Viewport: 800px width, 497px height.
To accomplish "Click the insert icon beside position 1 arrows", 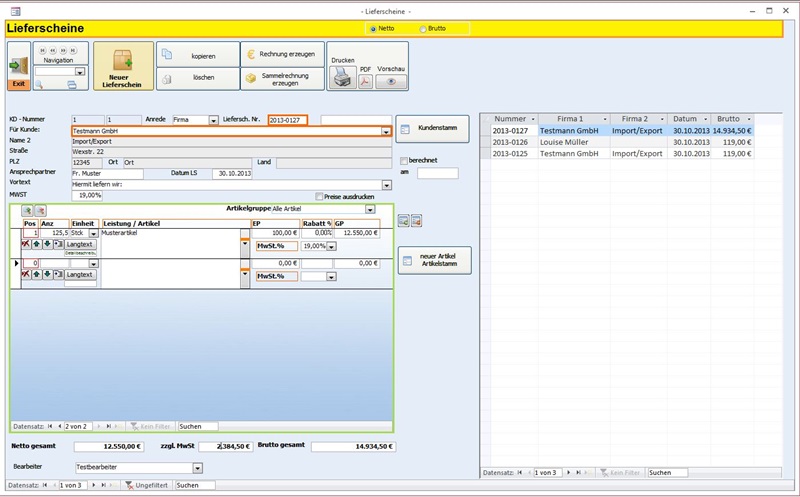I will [x=59, y=244].
